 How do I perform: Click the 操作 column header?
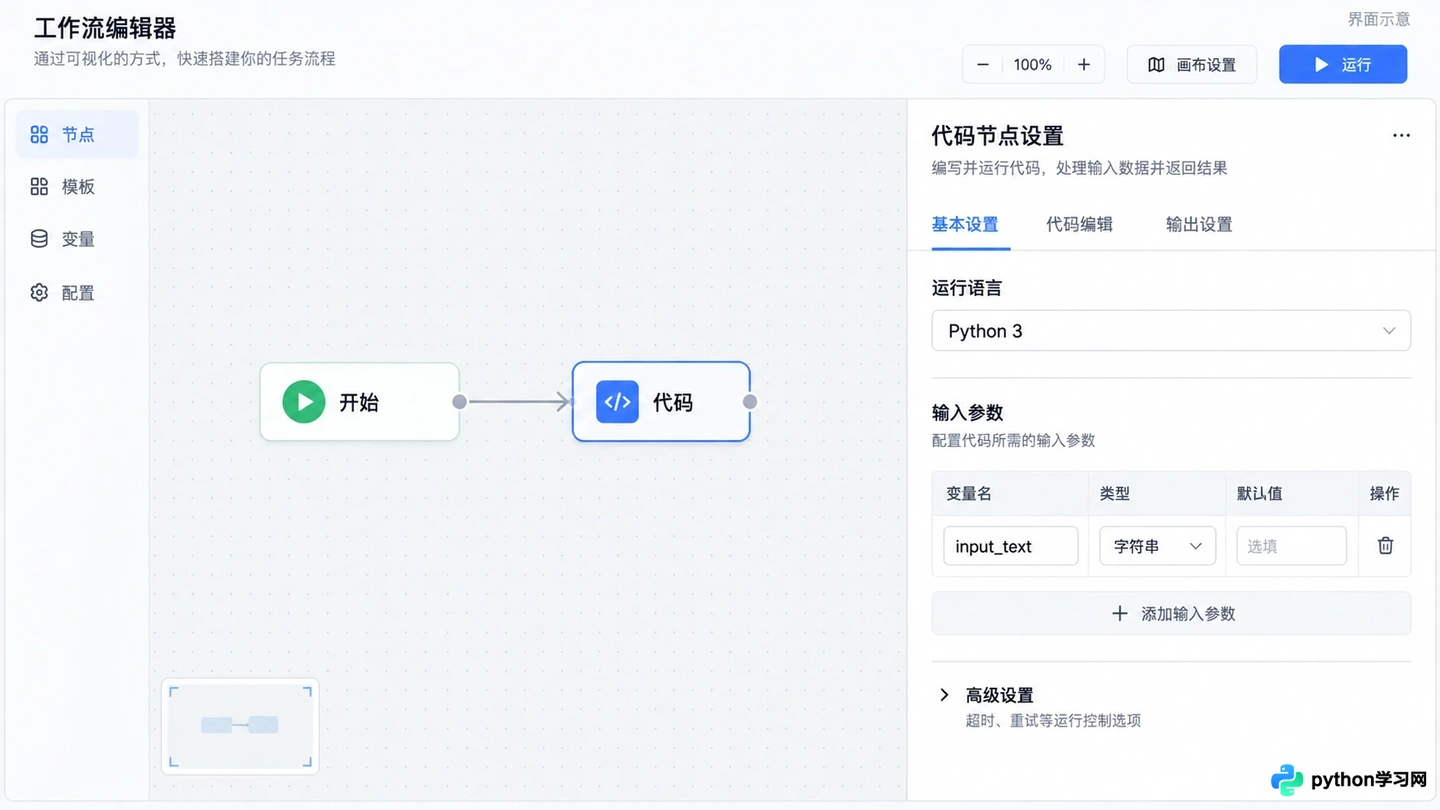[1385, 494]
